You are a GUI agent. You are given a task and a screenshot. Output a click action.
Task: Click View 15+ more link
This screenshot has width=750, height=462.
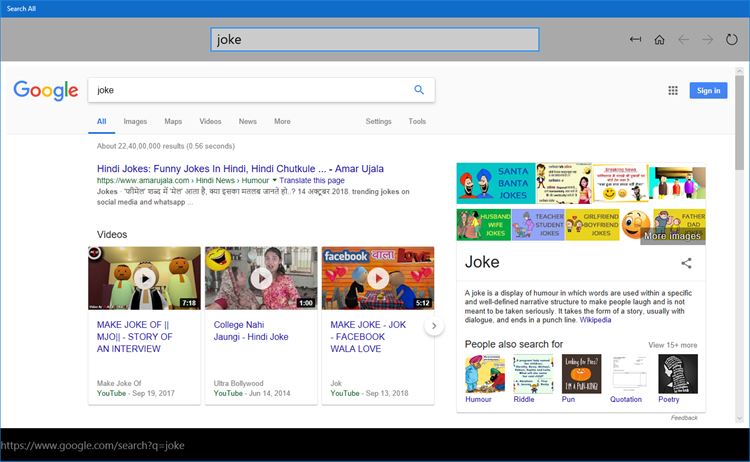673,345
